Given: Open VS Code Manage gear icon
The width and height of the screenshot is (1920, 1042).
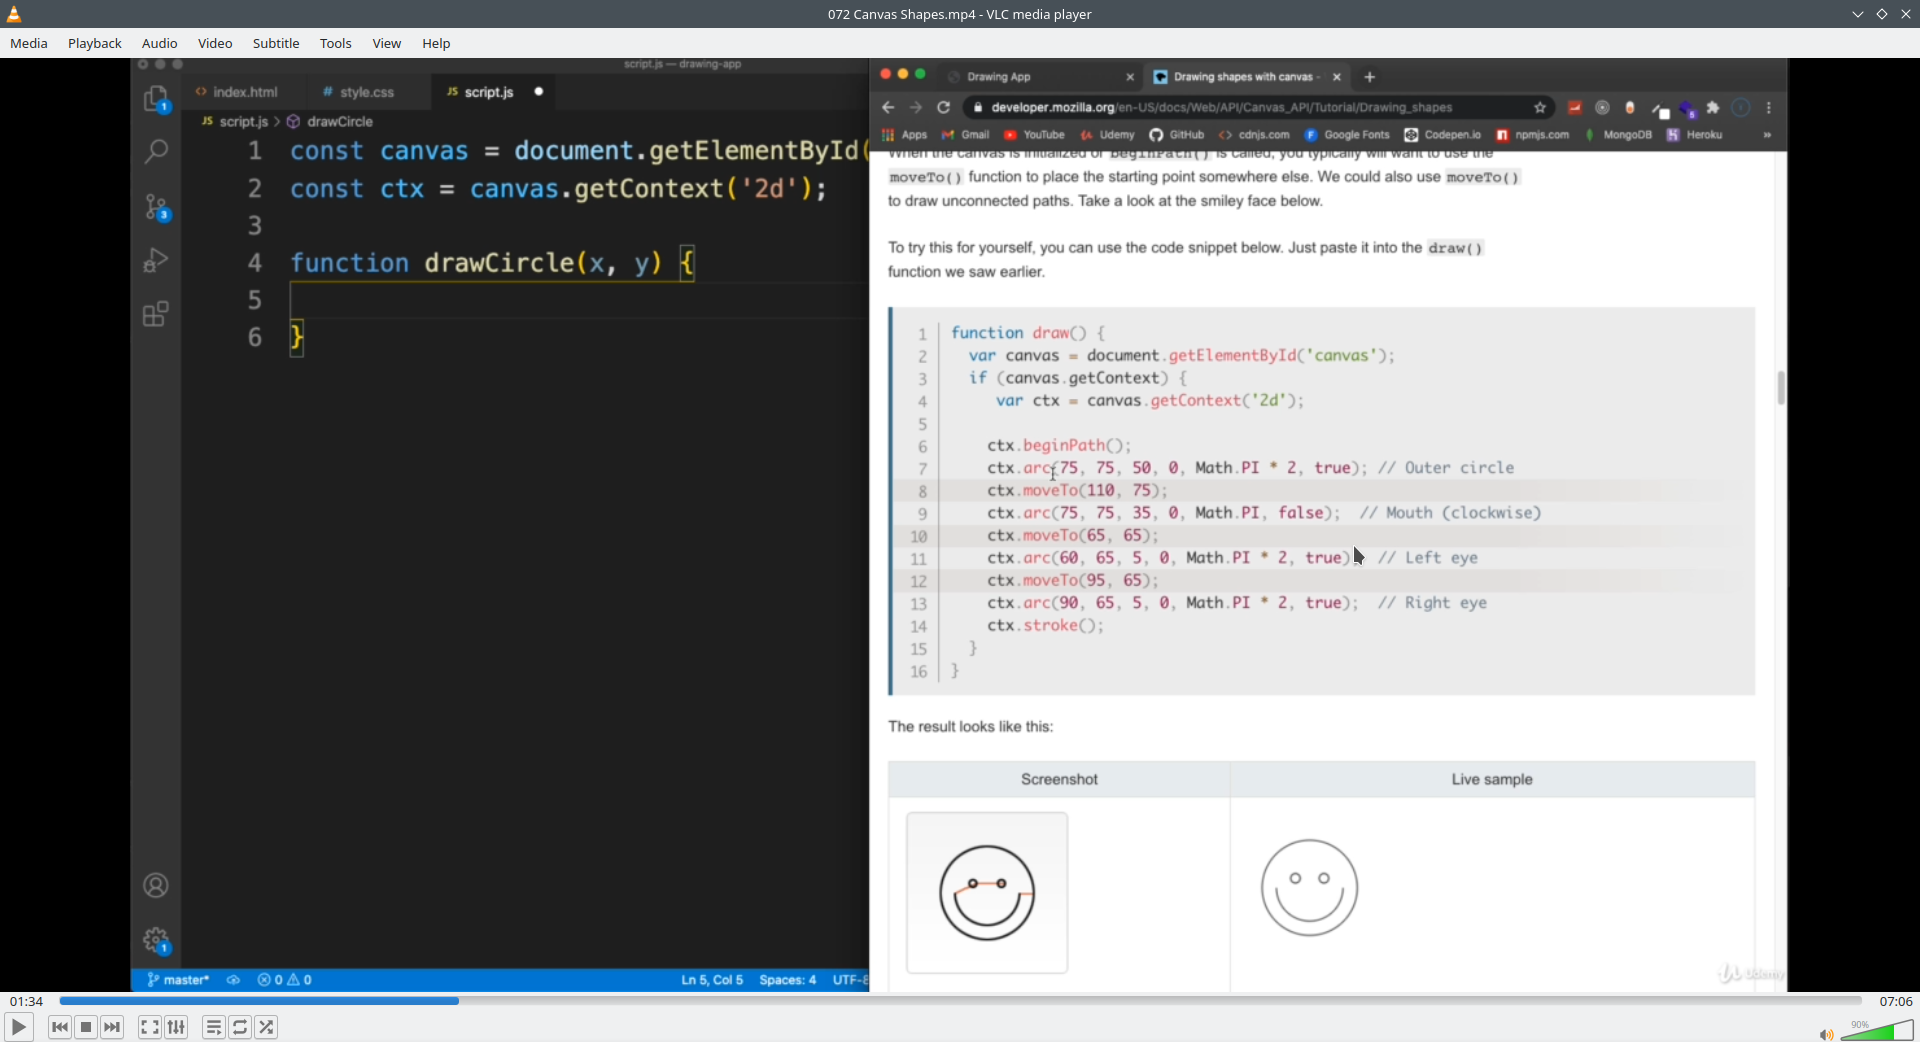Looking at the screenshot, I should coord(156,940).
